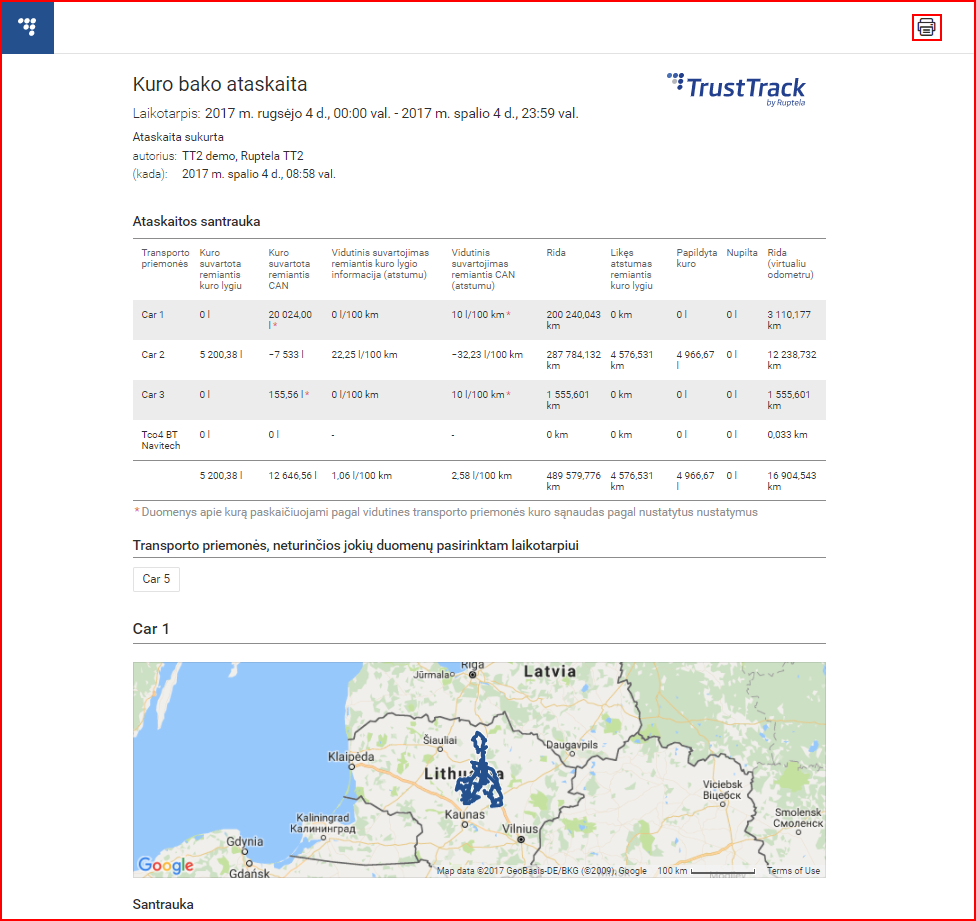Click the Google logo on map
This screenshot has height=921, width=976.
pyautogui.click(x=166, y=864)
